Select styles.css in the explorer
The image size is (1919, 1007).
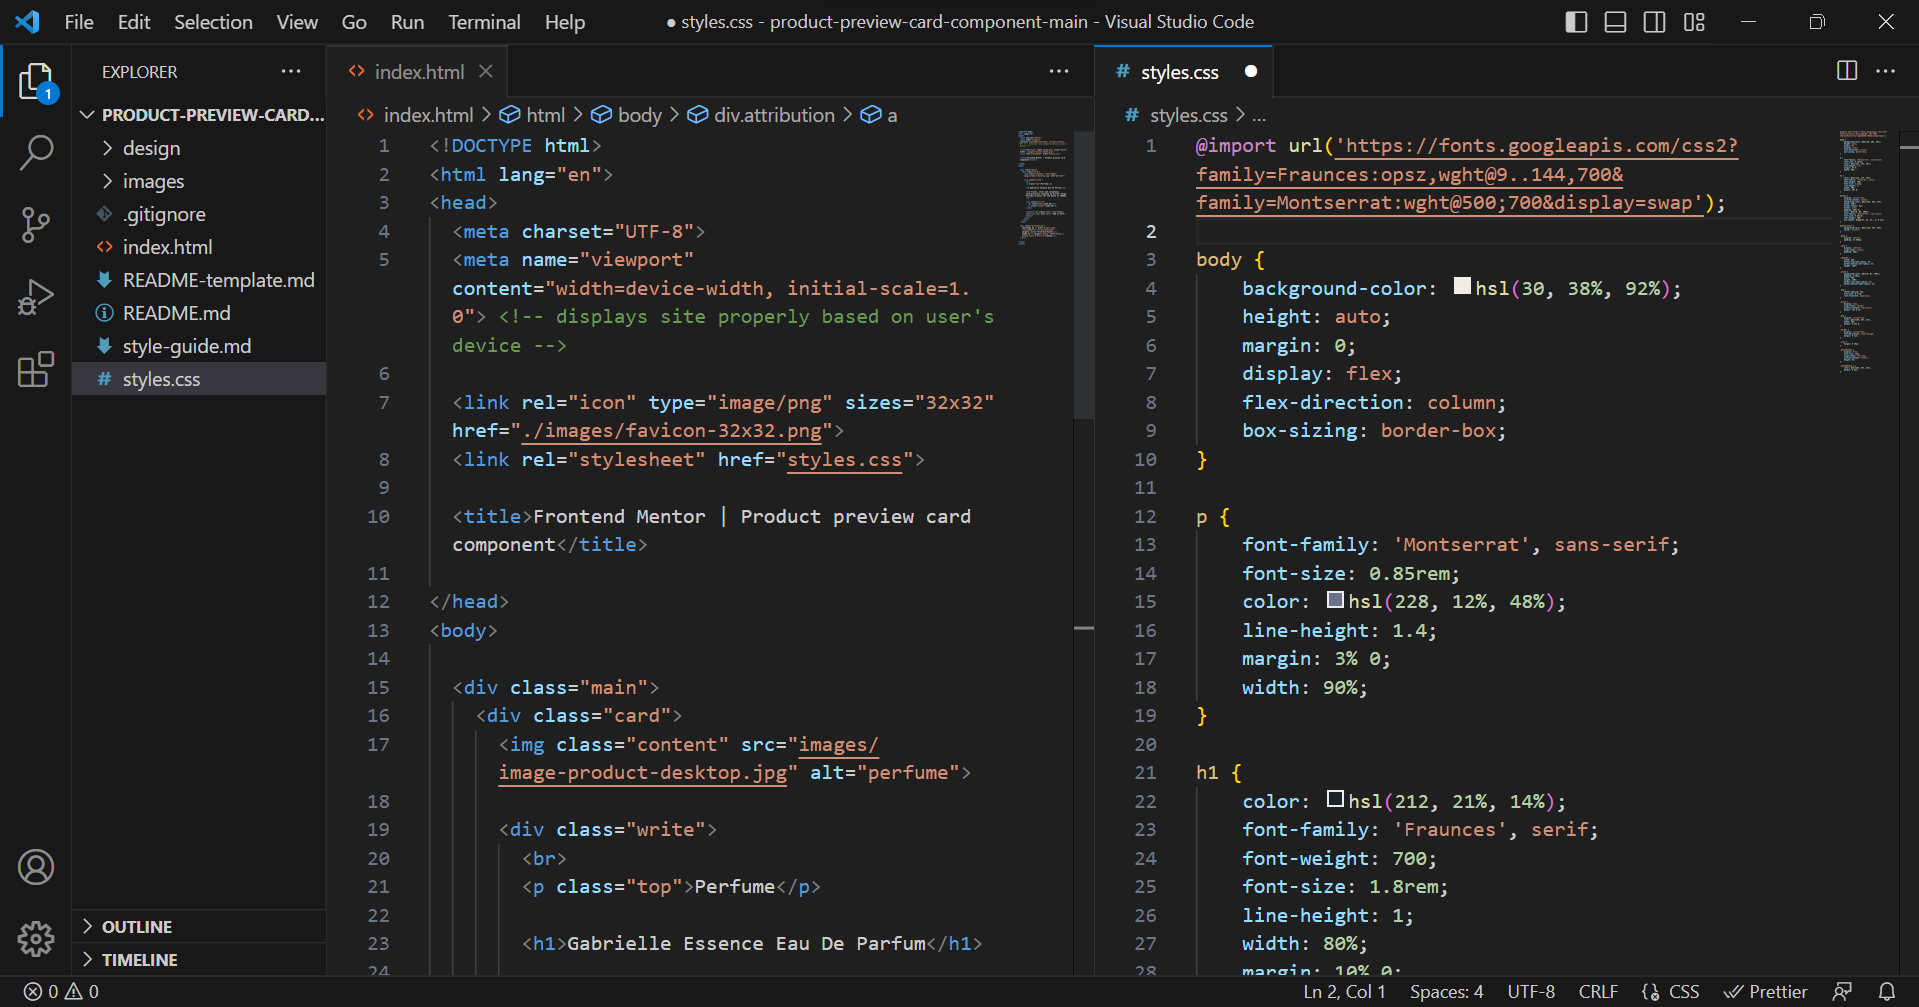pyautogui.click(x=200, y=379)
